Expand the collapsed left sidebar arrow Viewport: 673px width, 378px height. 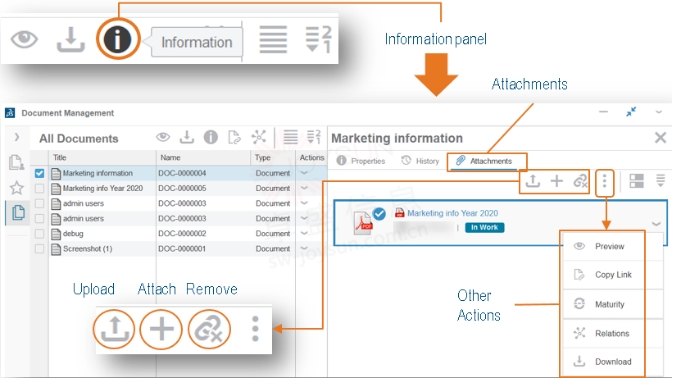pyautogui.click(x=17, y=137)
